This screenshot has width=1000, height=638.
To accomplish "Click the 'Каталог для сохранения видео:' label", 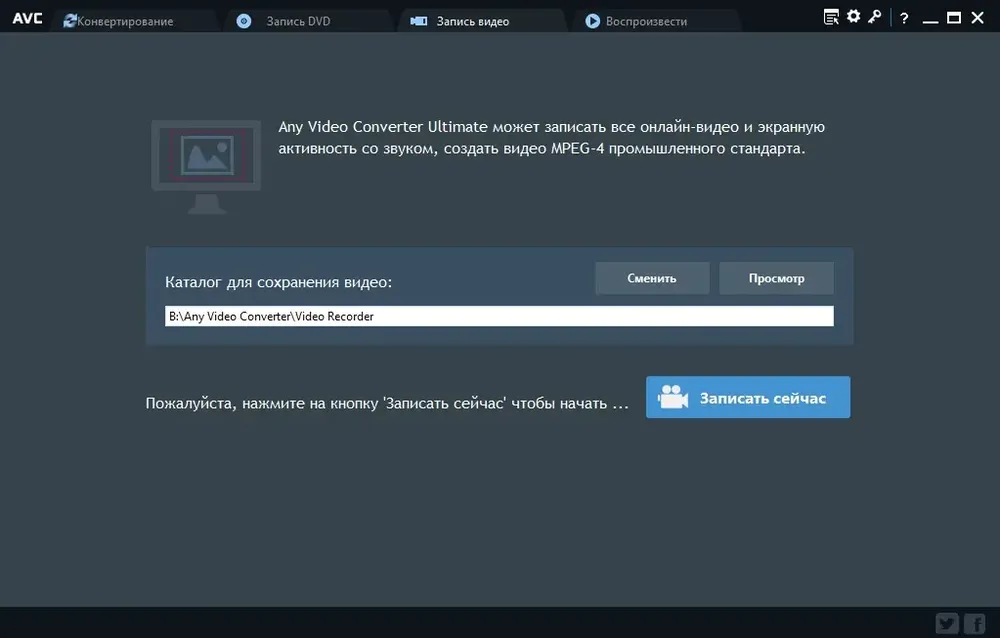I will pos(278,282).
